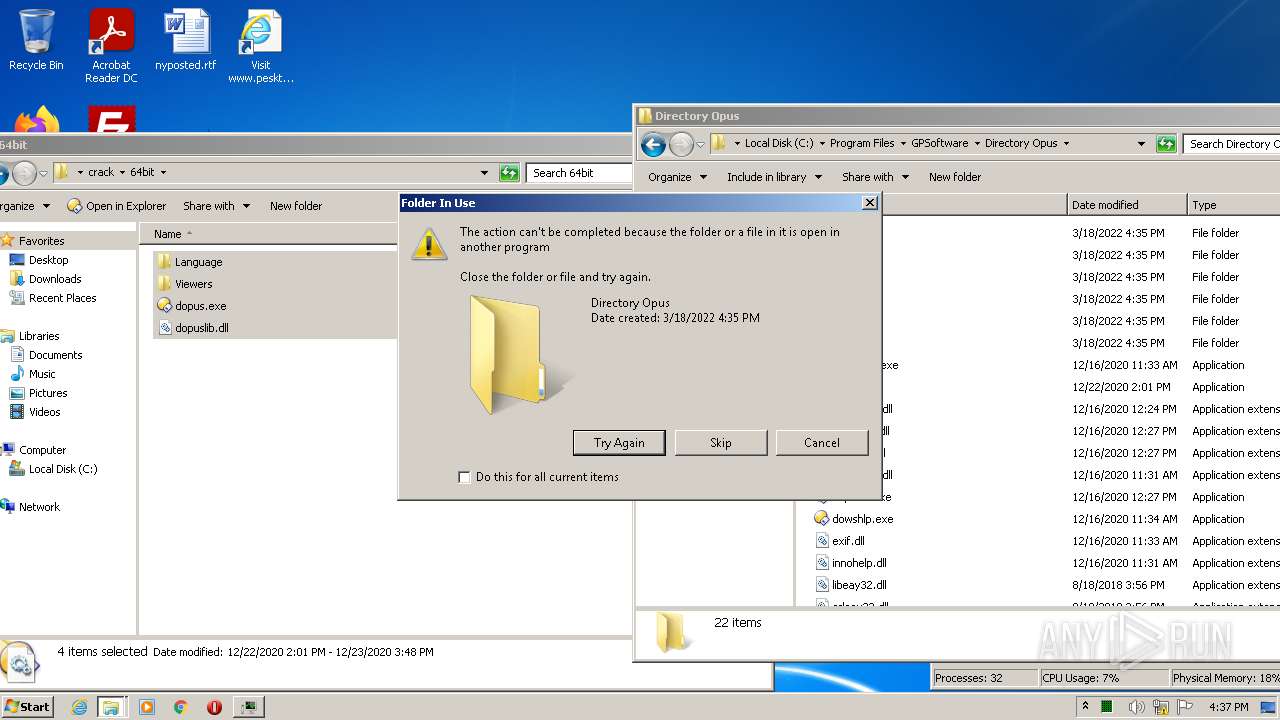Click Try Again in Folder In Use dialog
The height and width of the screenshot is (720, 1280).
619,443
